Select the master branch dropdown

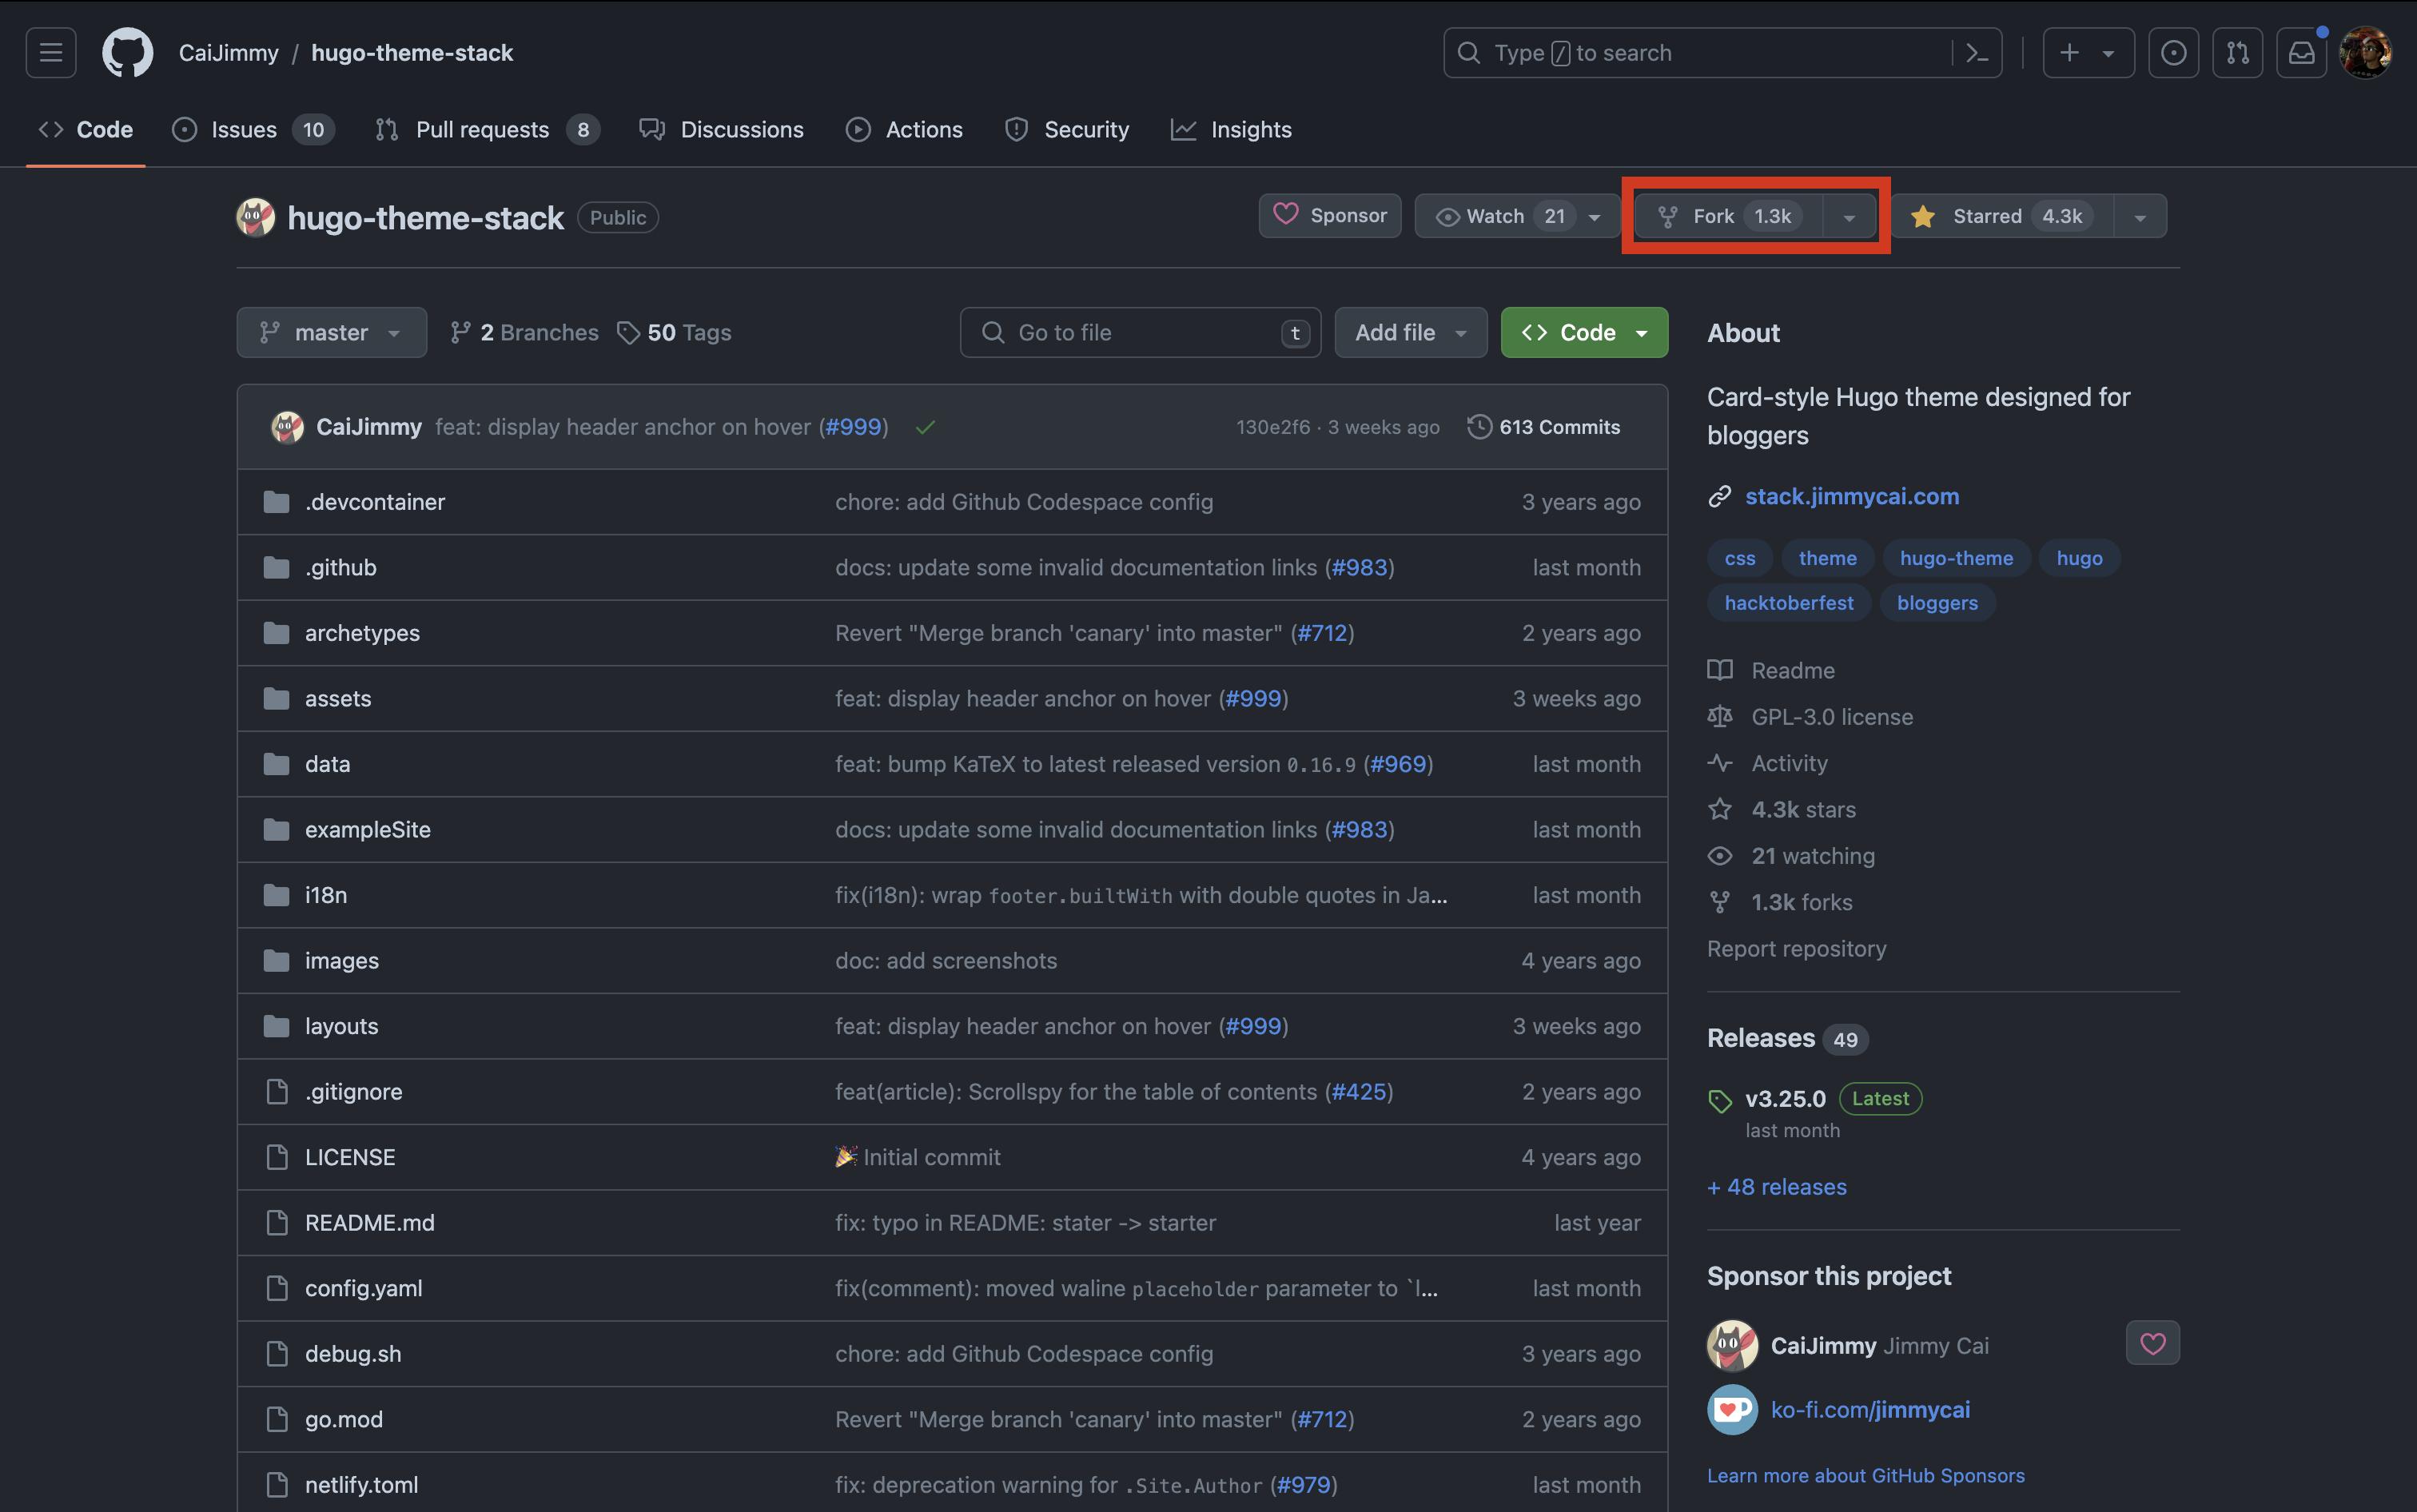tap(329, 331)
